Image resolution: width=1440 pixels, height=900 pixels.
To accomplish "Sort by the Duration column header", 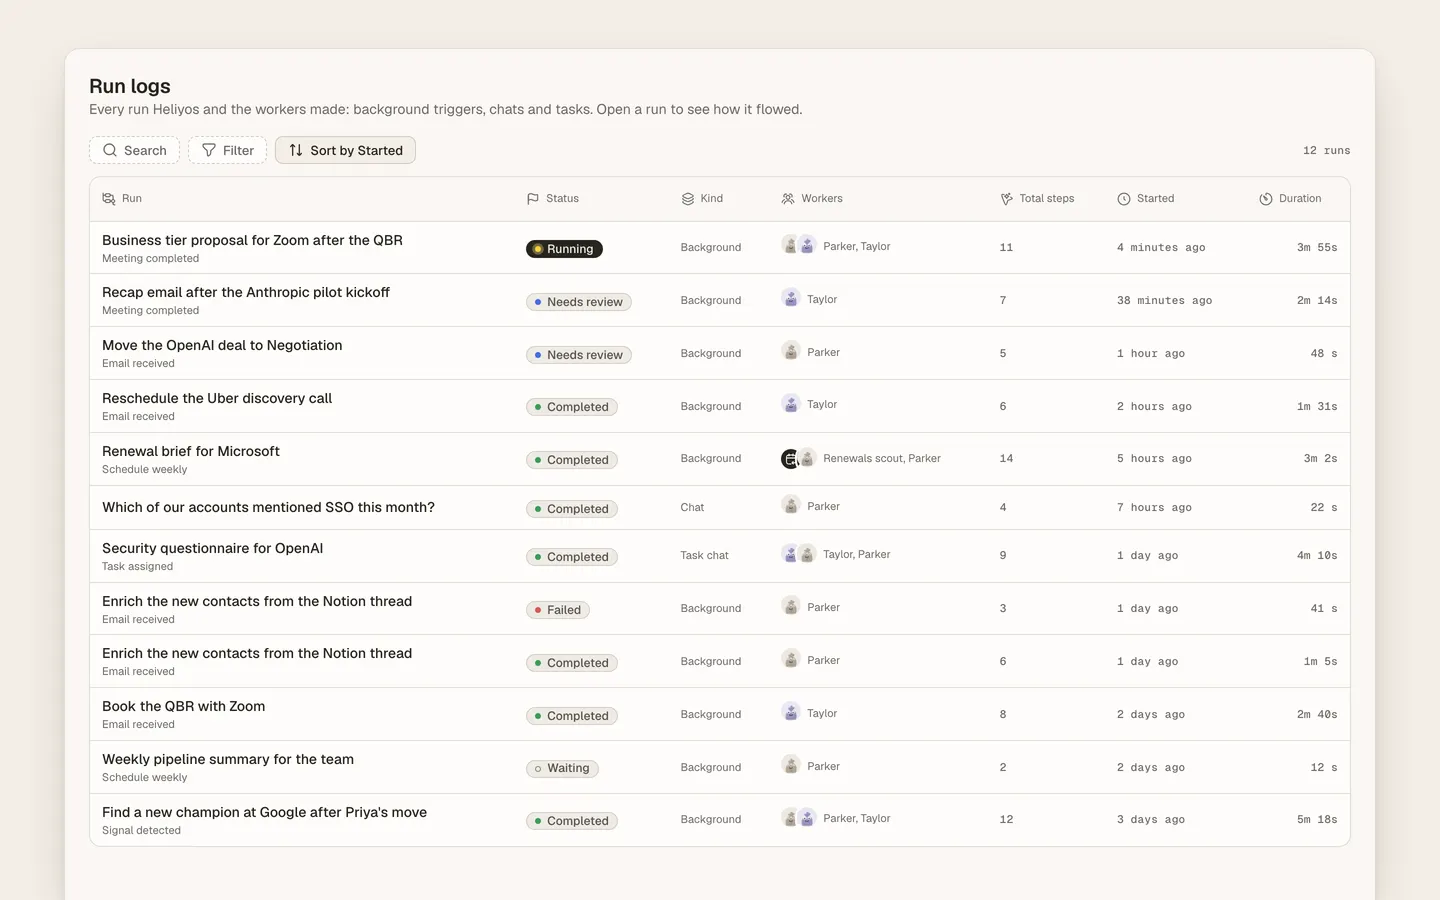I will 1290,199.
